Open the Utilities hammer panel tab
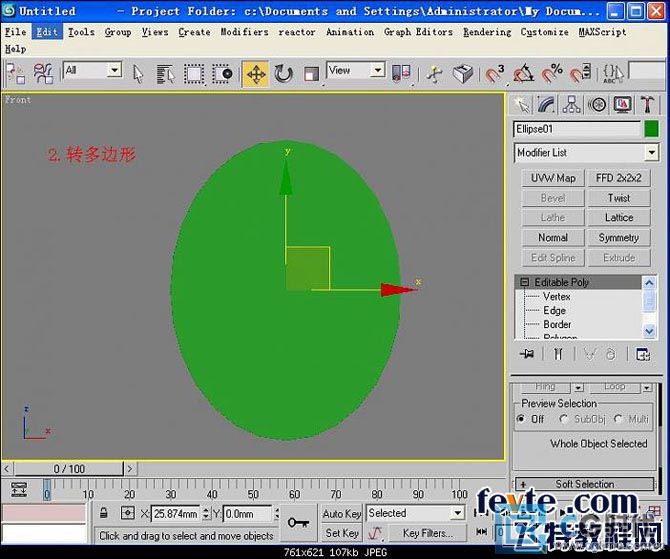 click(647, 104)
